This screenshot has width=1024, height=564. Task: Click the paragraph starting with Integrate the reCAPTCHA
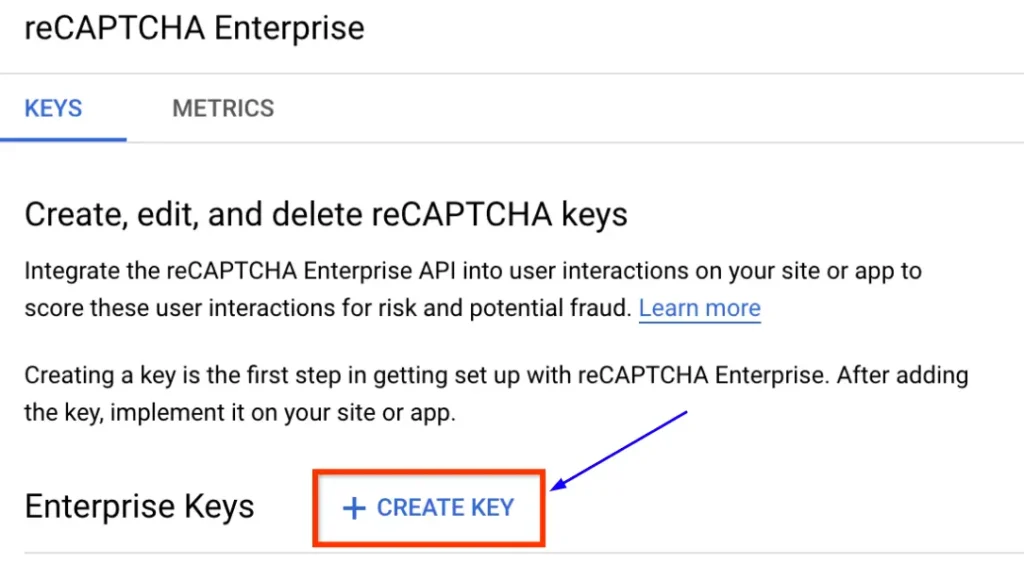tap(473, 289)
